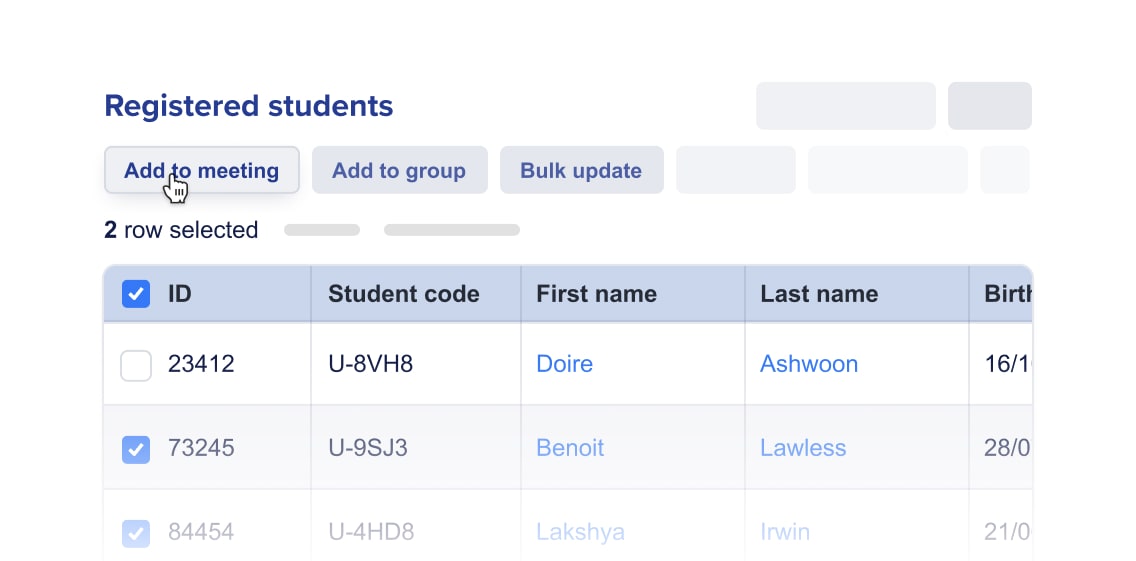Click student code U-8VH8 cell

click(370, 364)
